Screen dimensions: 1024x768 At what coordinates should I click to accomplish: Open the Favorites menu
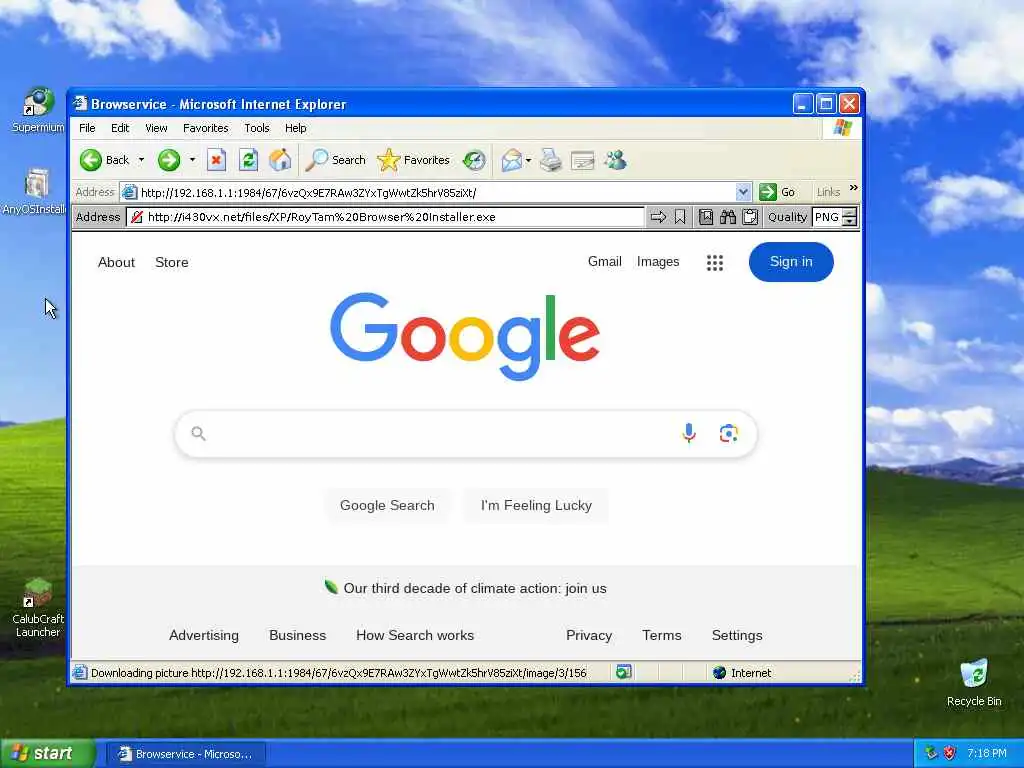point(206,128)
